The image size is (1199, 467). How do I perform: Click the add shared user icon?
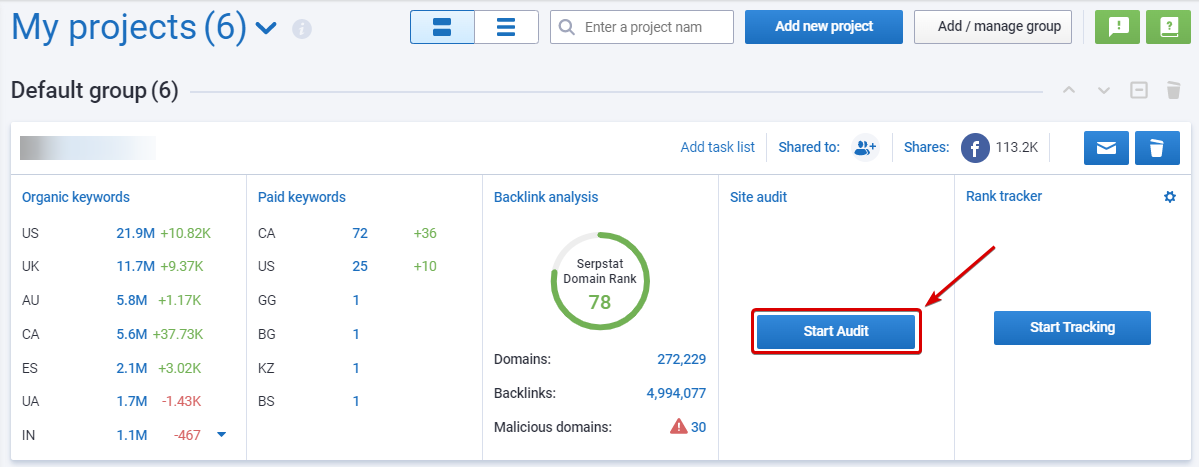(864, 148)
